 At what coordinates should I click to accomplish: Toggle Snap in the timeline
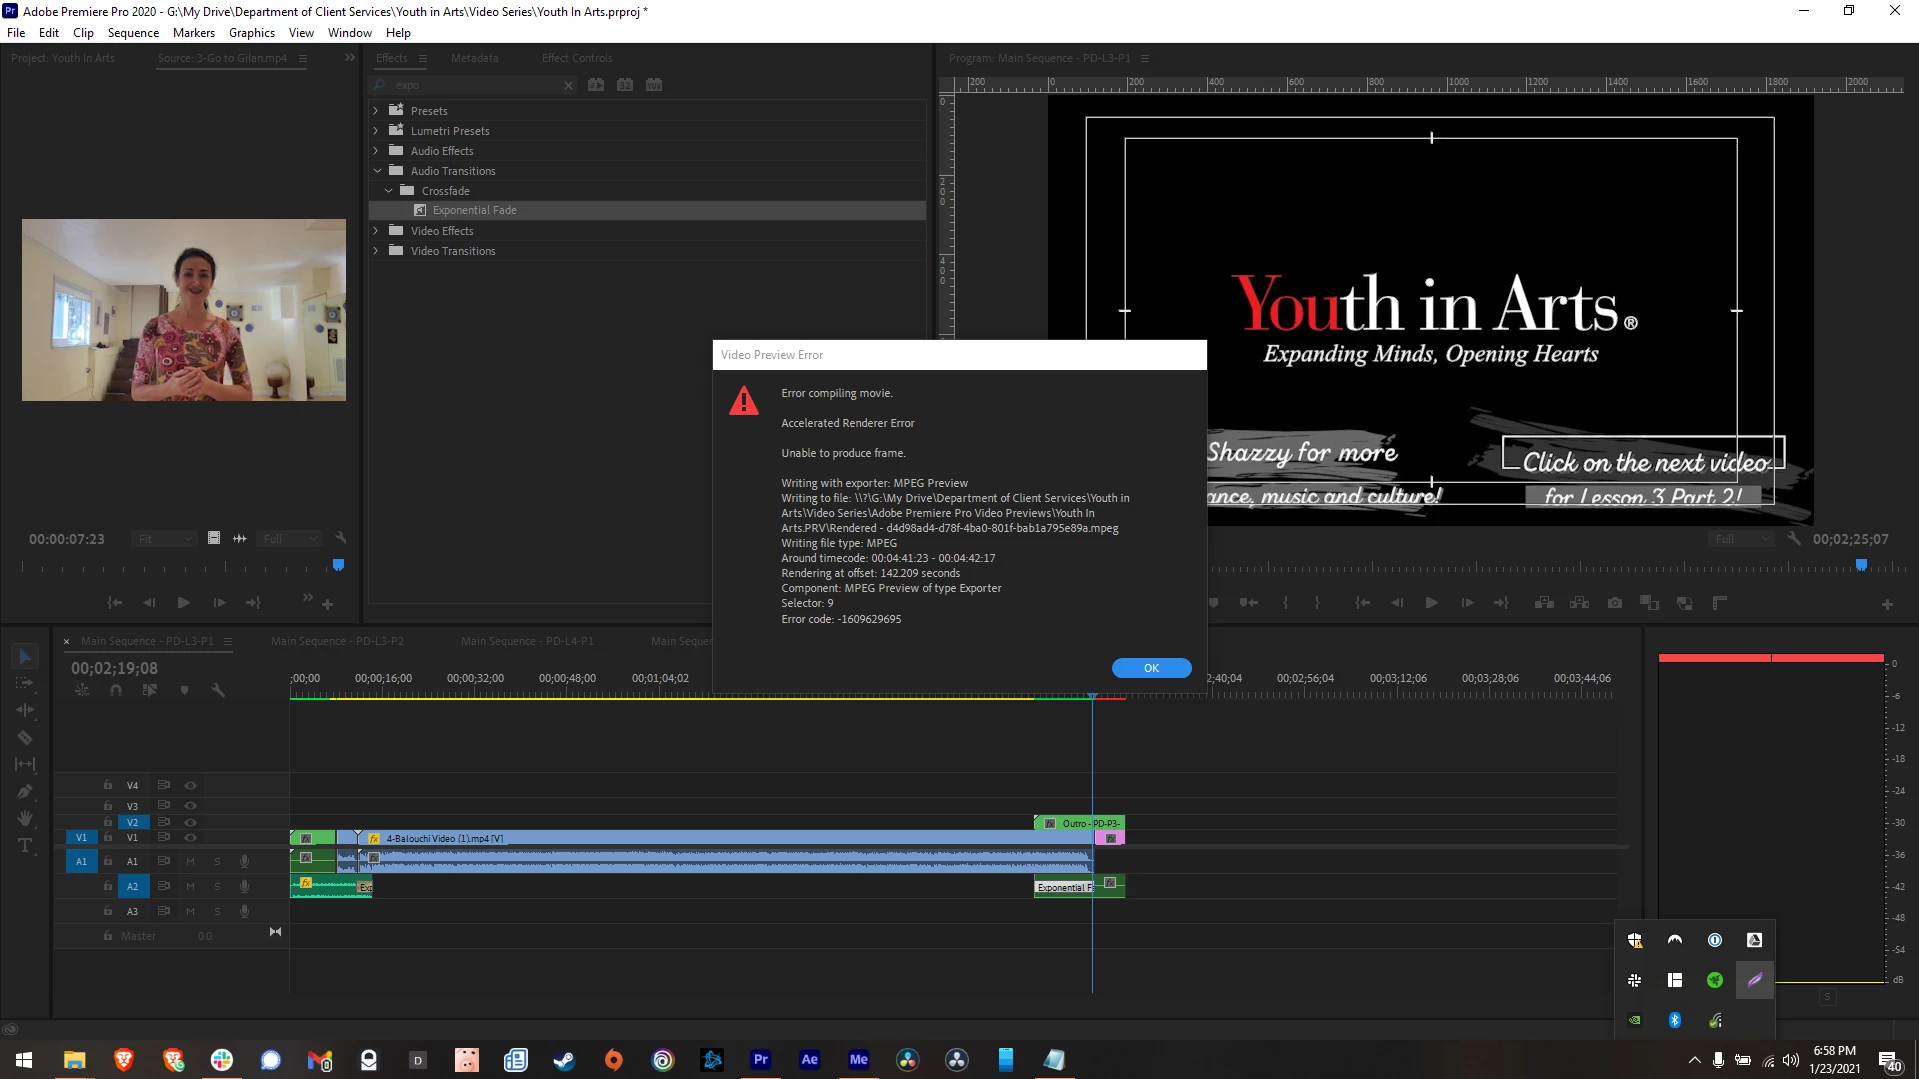point(116,690)
